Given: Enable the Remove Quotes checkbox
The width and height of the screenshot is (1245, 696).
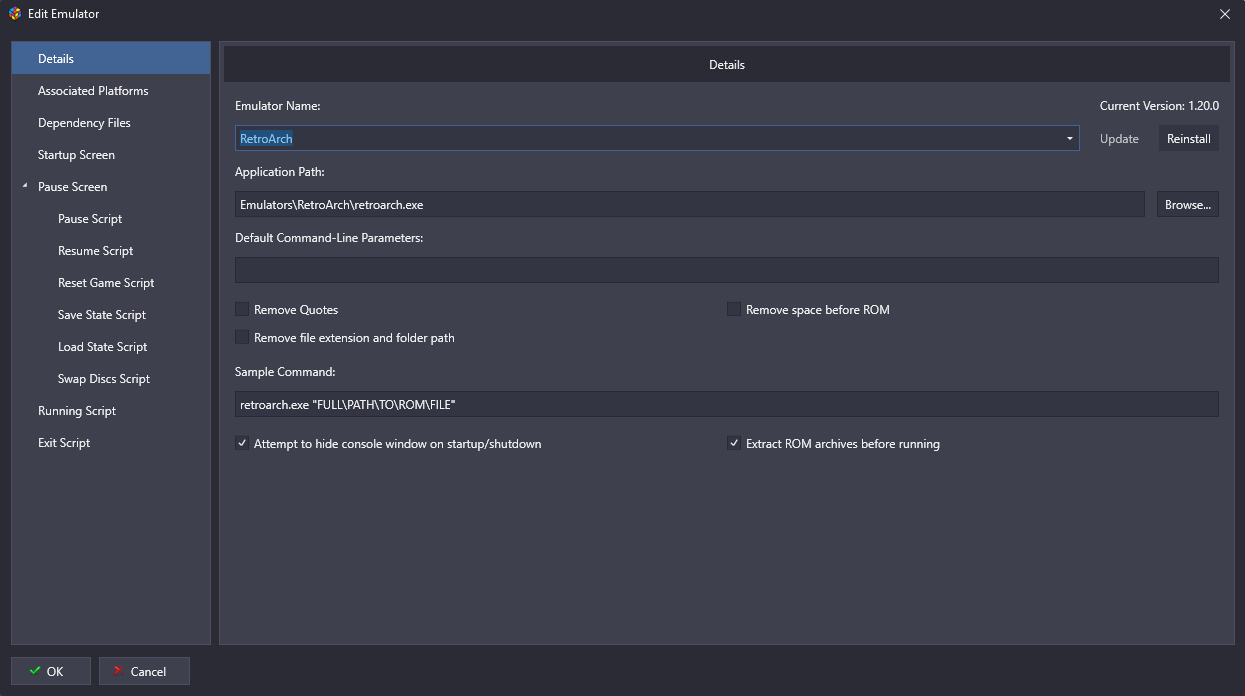Looking at the screenshot, I should point(242,310).
